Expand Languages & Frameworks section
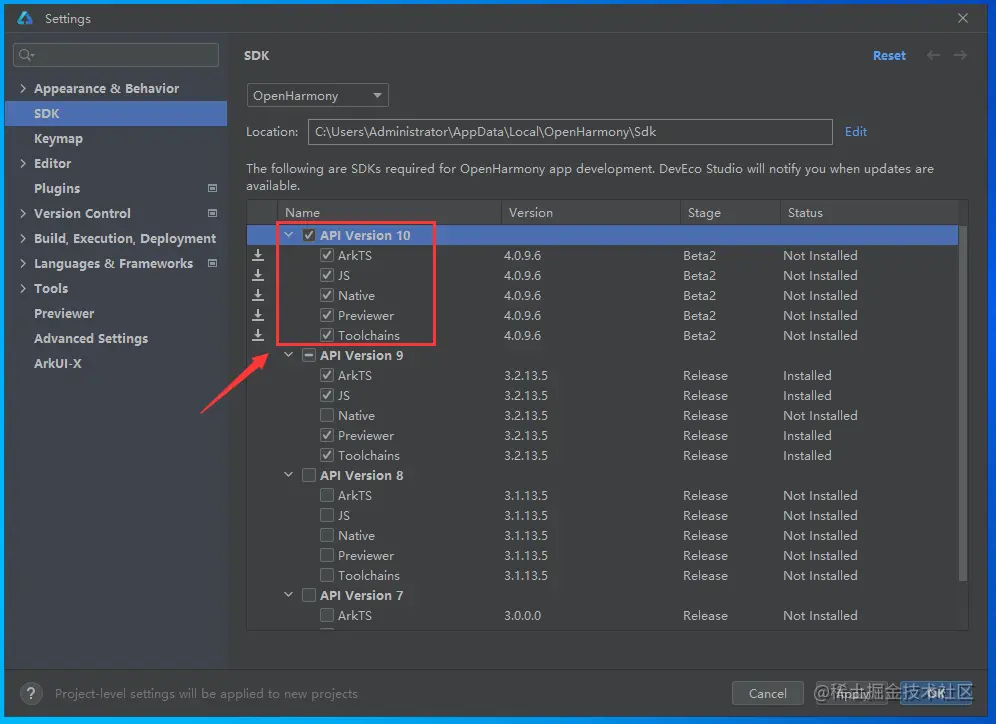996x724 pixels. click(x=23, y=263)
